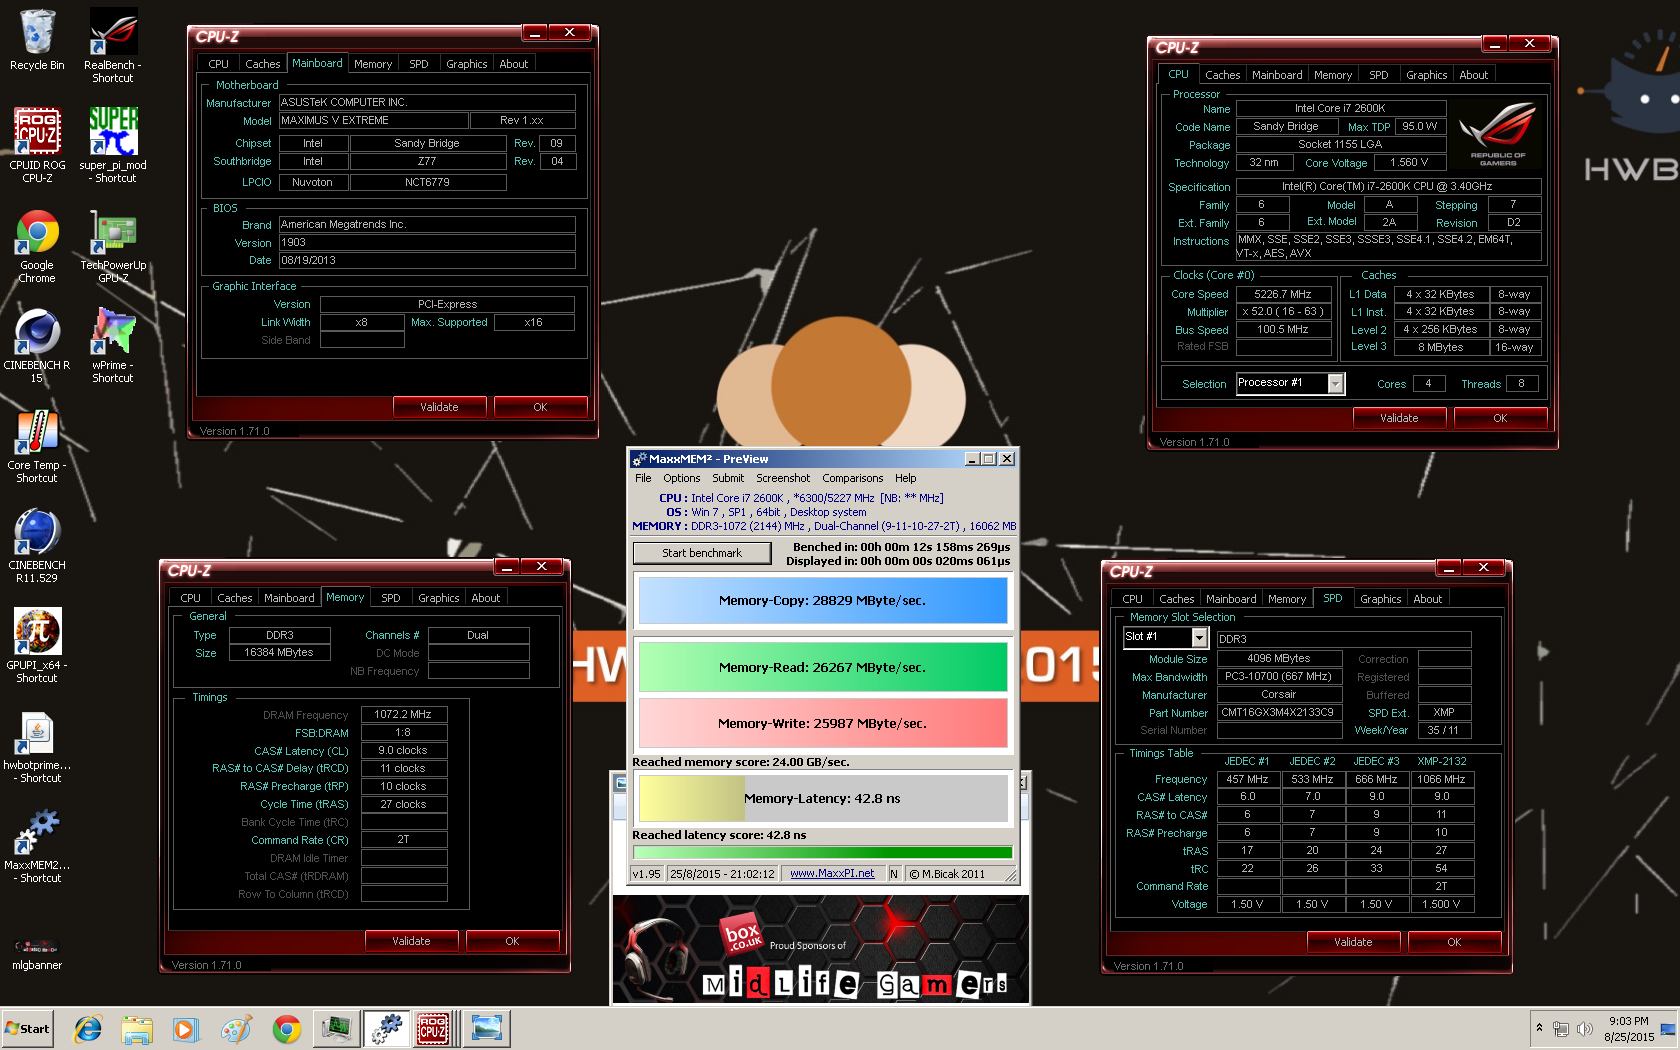Open Windows Explorer folder in taskbar
Image resolution: width=1680 pixels, height=1050 pixels.
pos(137,1029)
